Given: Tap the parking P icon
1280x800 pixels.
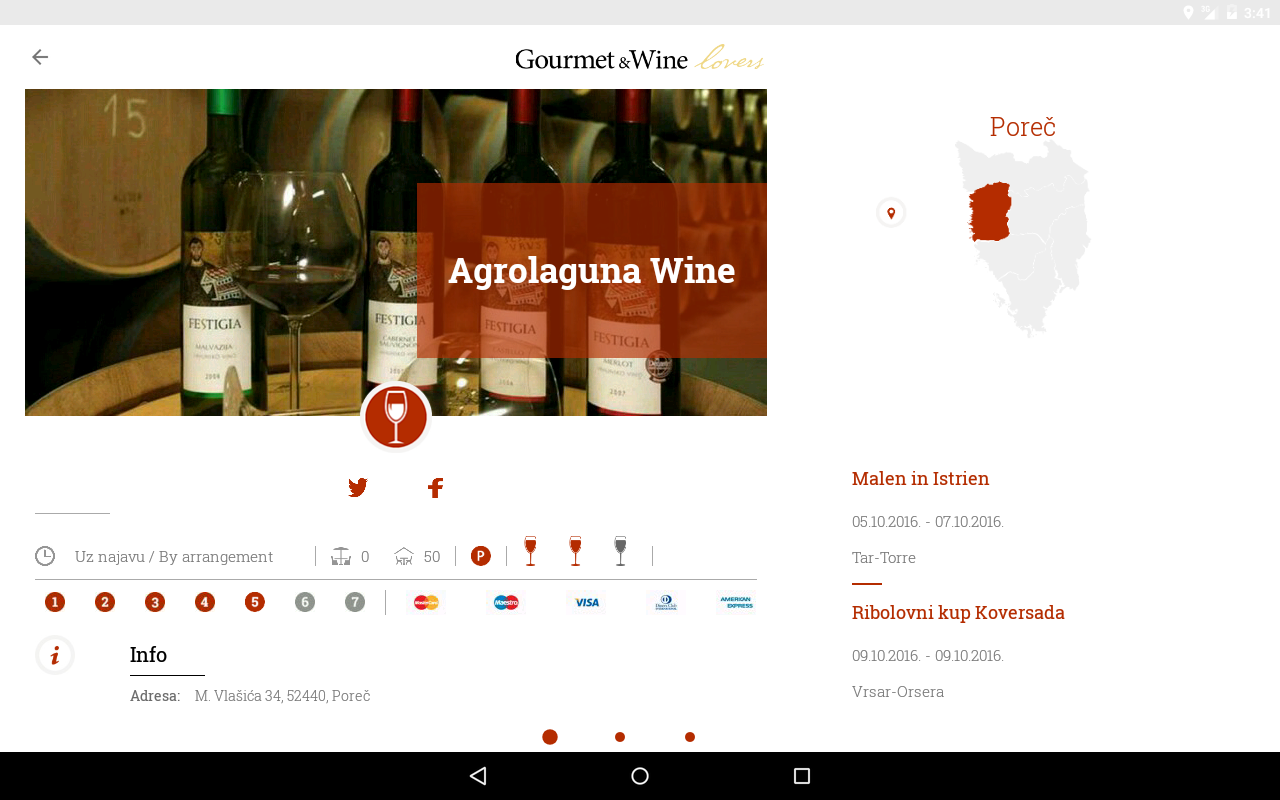Looking at the screenshot, I should [481, 556].
